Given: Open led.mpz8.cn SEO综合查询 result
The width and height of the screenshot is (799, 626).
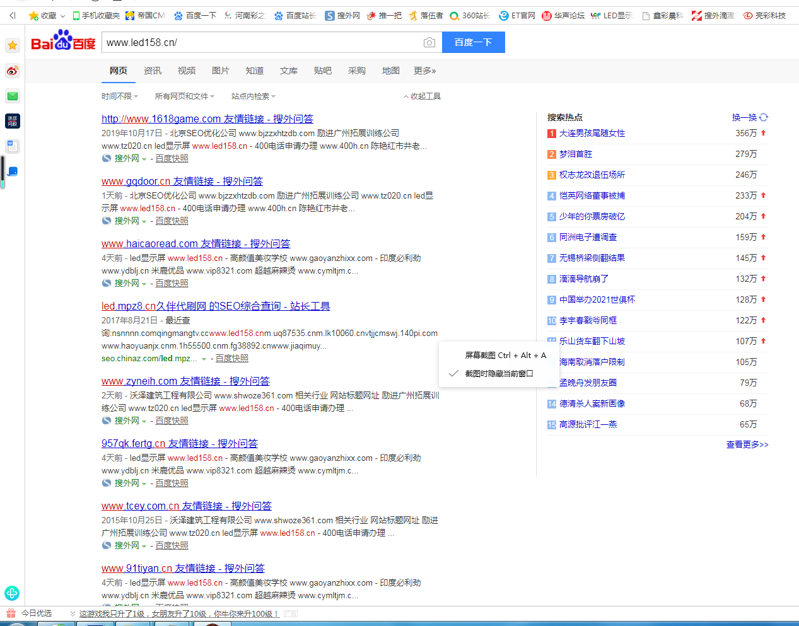Looking at the screenshot, I should point(216,306).
